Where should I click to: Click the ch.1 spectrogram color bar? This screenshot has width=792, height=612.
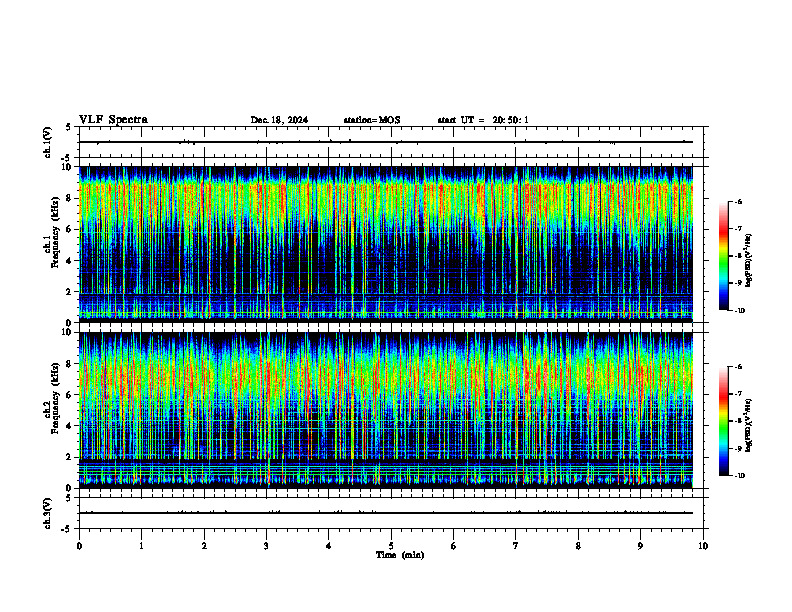click(723, 256)
